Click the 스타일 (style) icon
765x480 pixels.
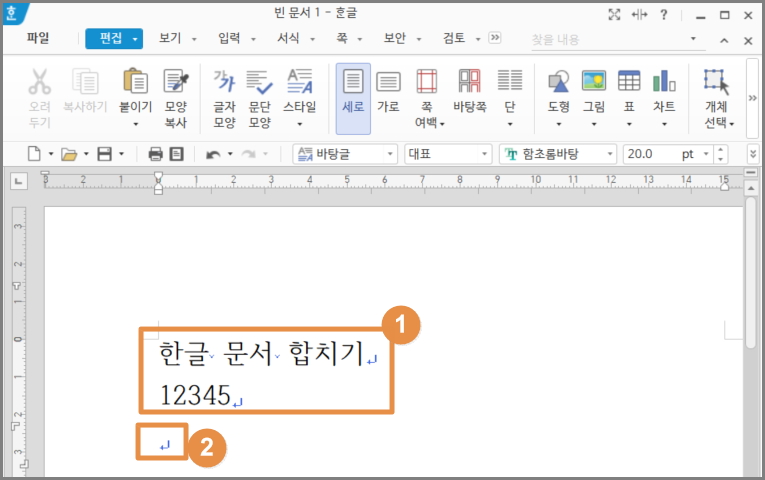pyautogui.click(x=300, y=81)
